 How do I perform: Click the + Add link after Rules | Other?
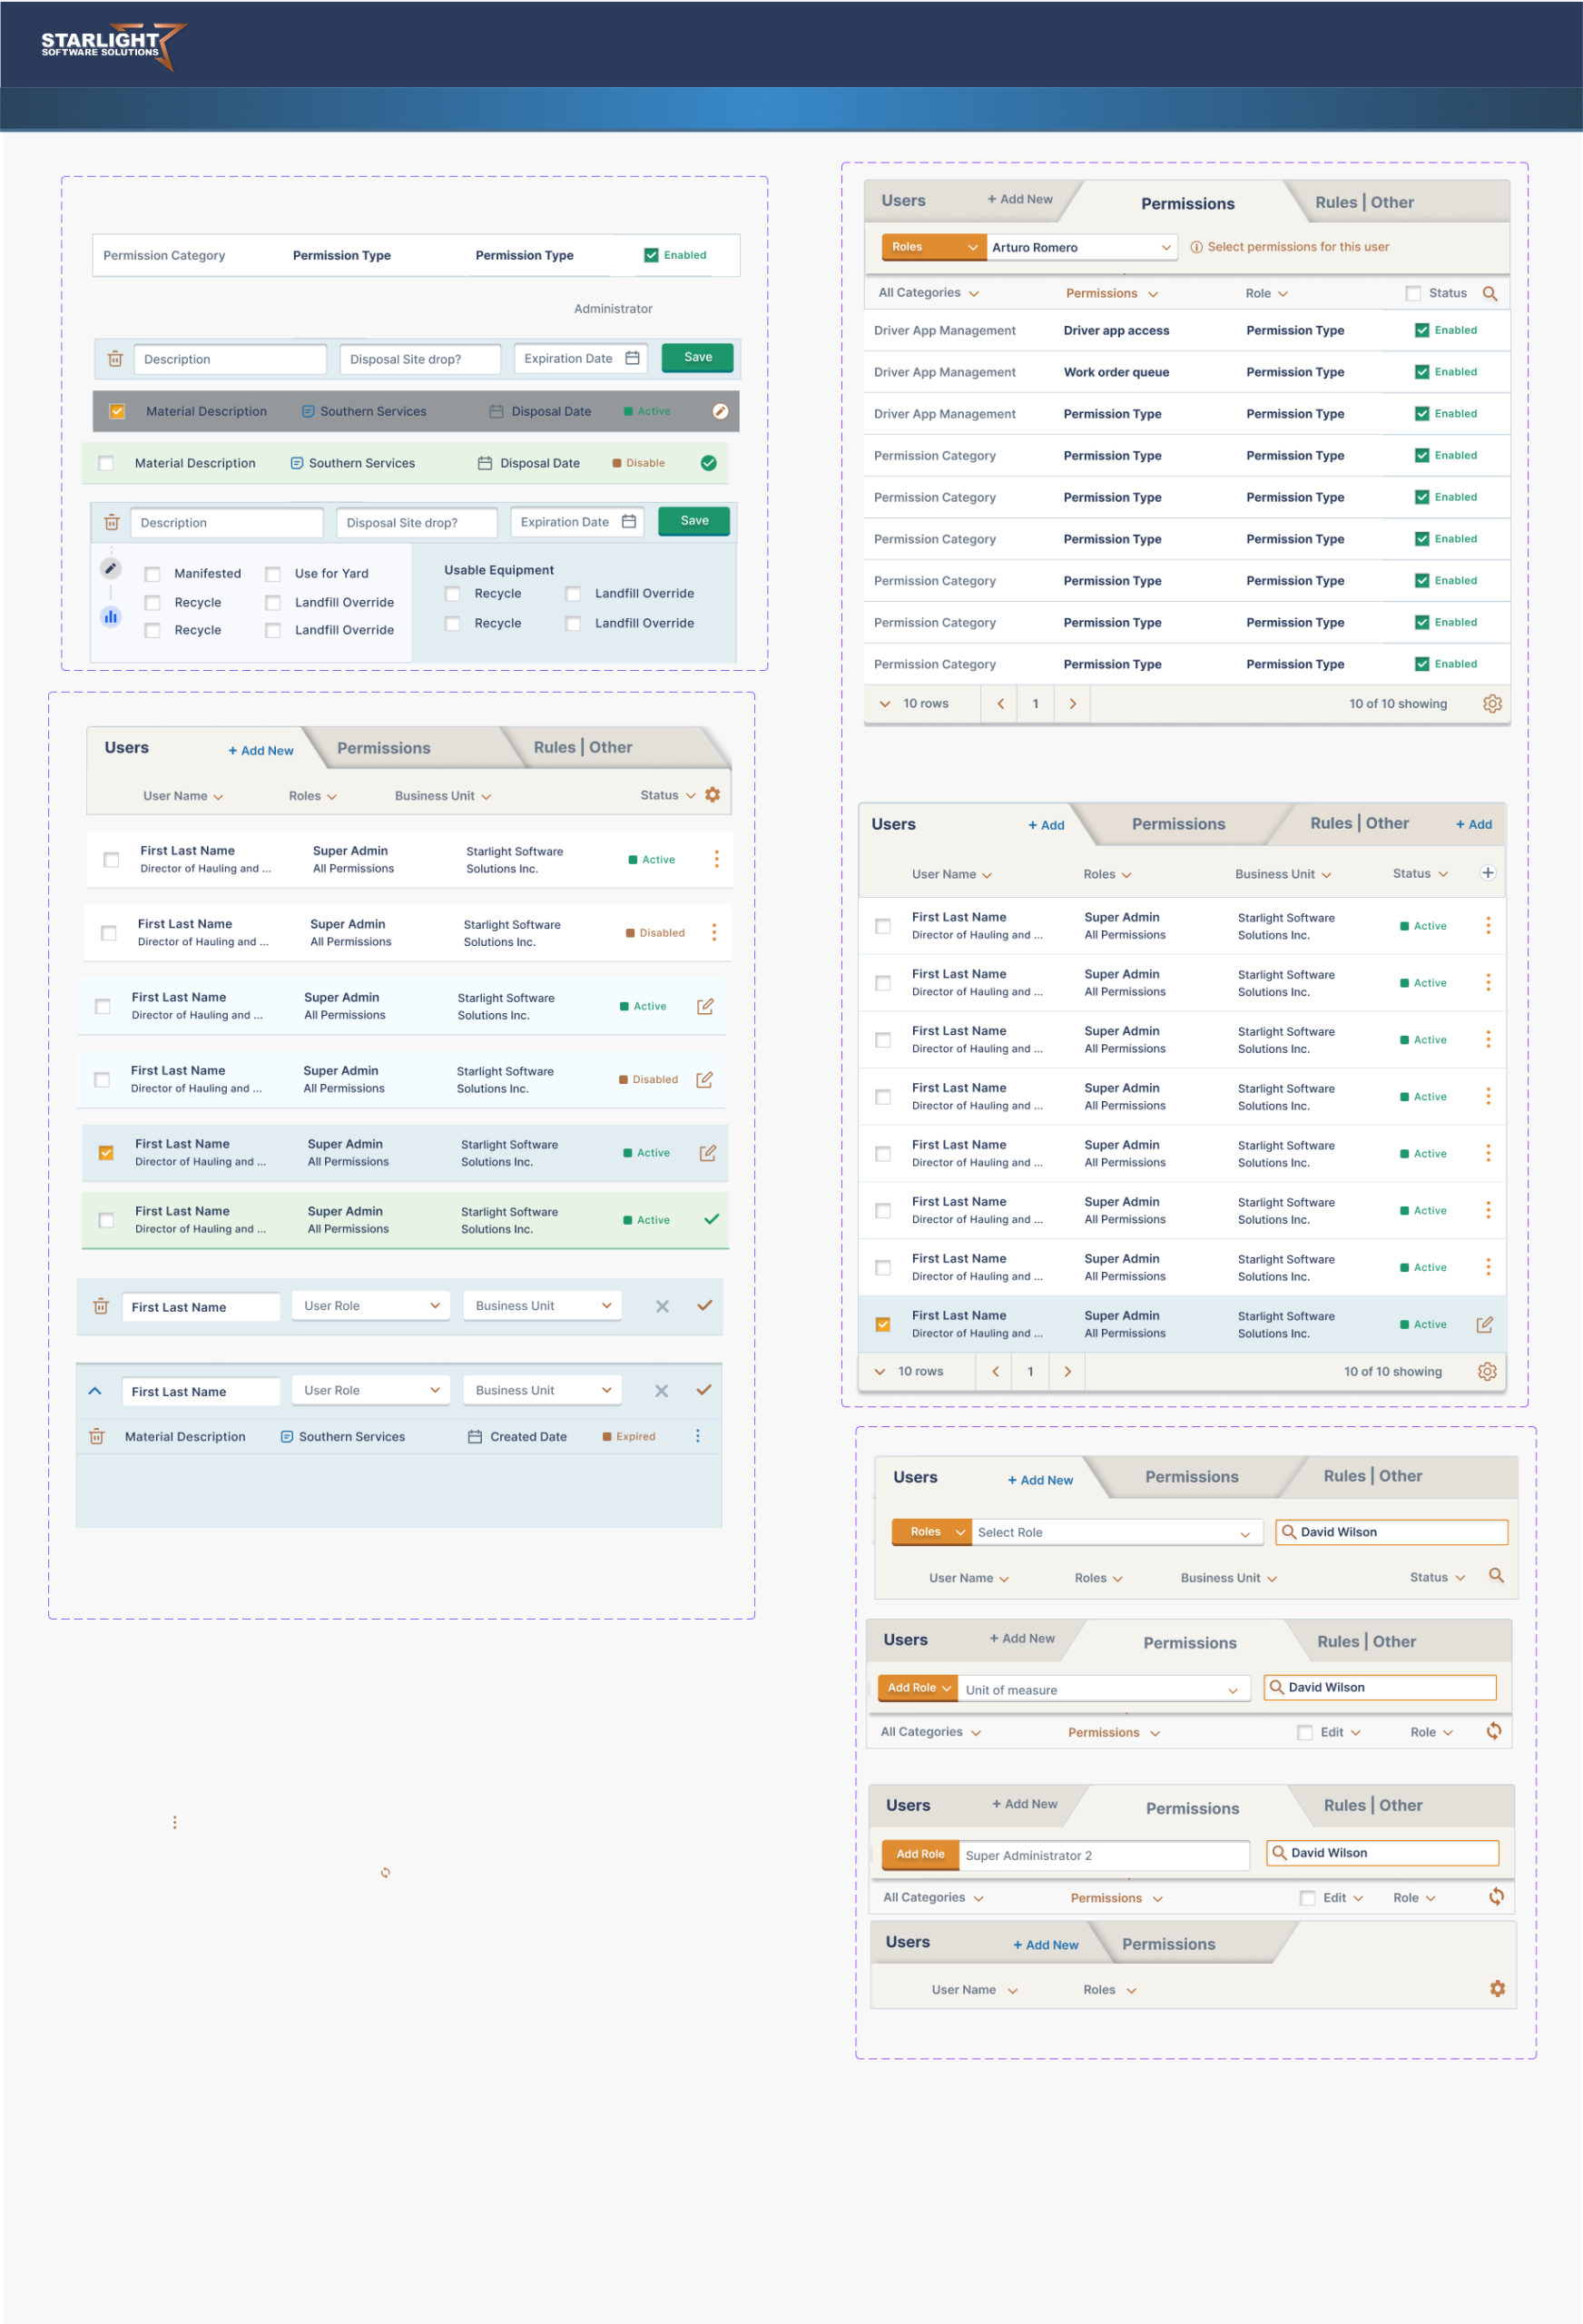(1472, 824)
